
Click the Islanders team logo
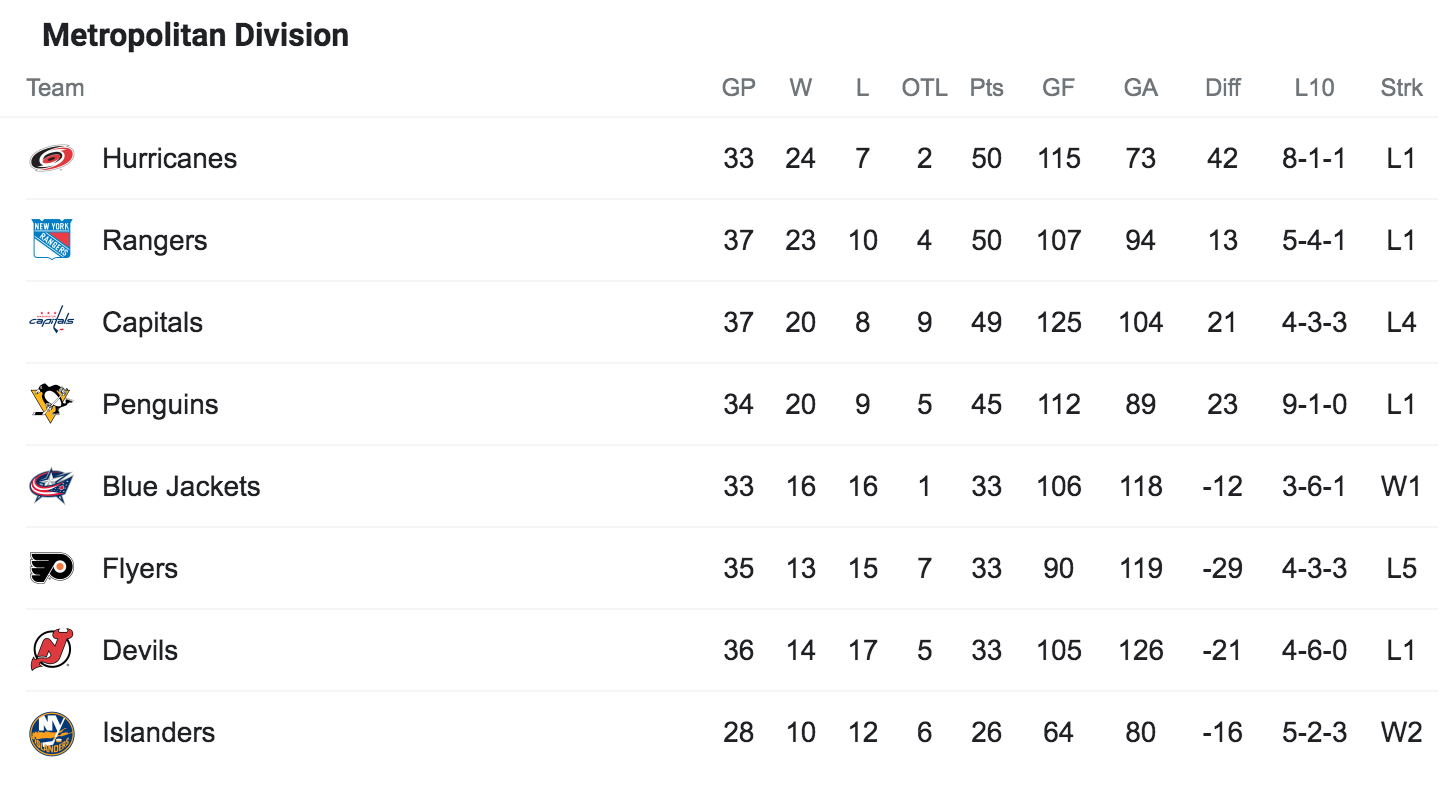point(51,732)
